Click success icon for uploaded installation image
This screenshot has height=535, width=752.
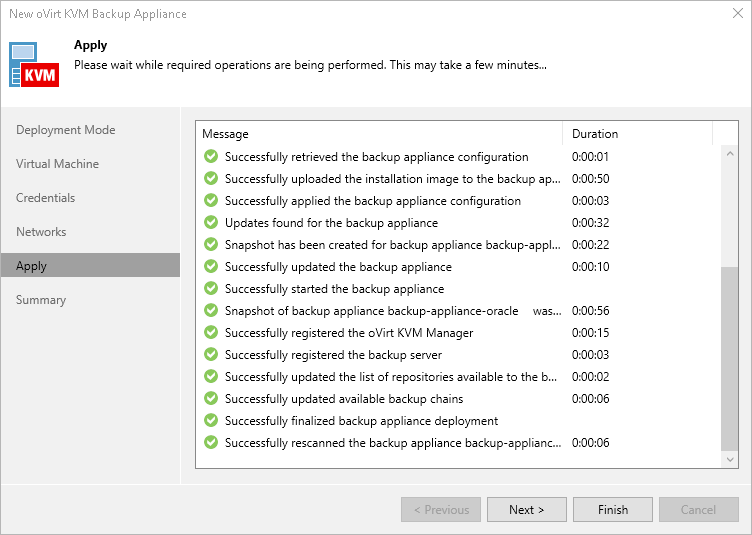pyautogui.click(x=211, y=178)
